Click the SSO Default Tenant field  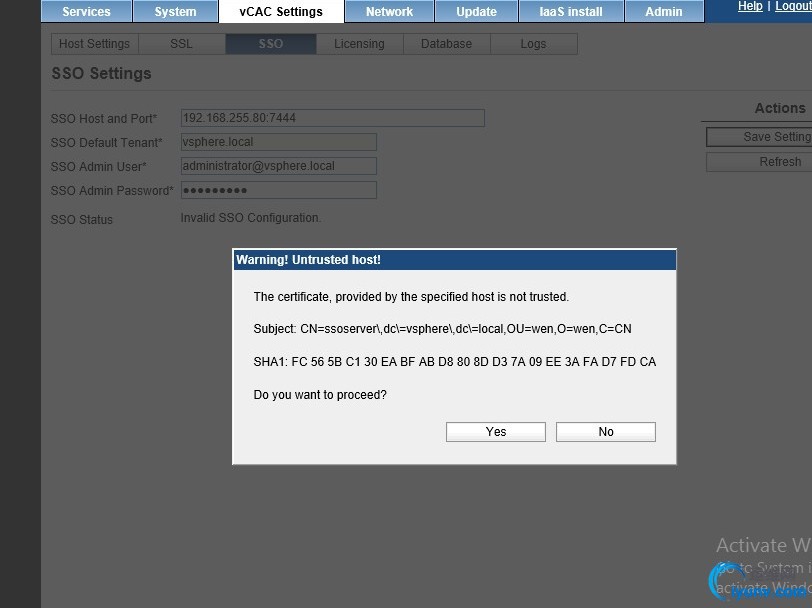pyautogui.click(x=279, y=142)
